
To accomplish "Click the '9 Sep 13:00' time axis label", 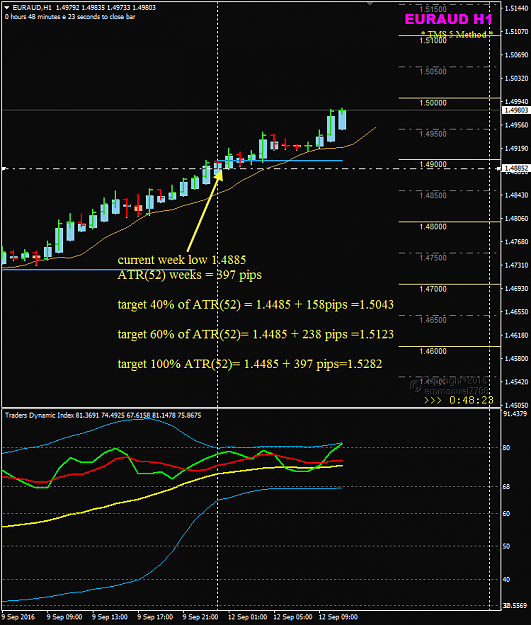I will (x=110, y=617).
